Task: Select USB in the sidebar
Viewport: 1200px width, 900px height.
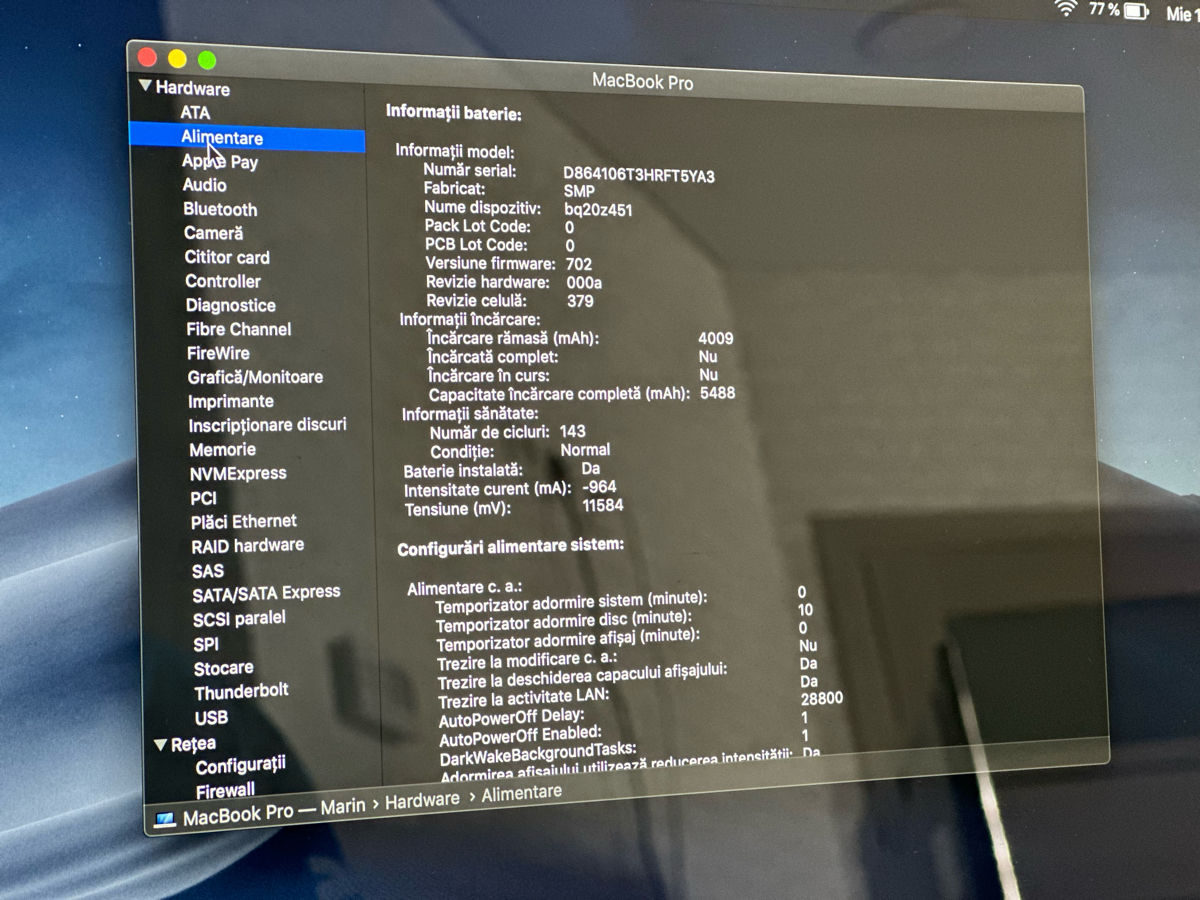Action: point(211,717)
